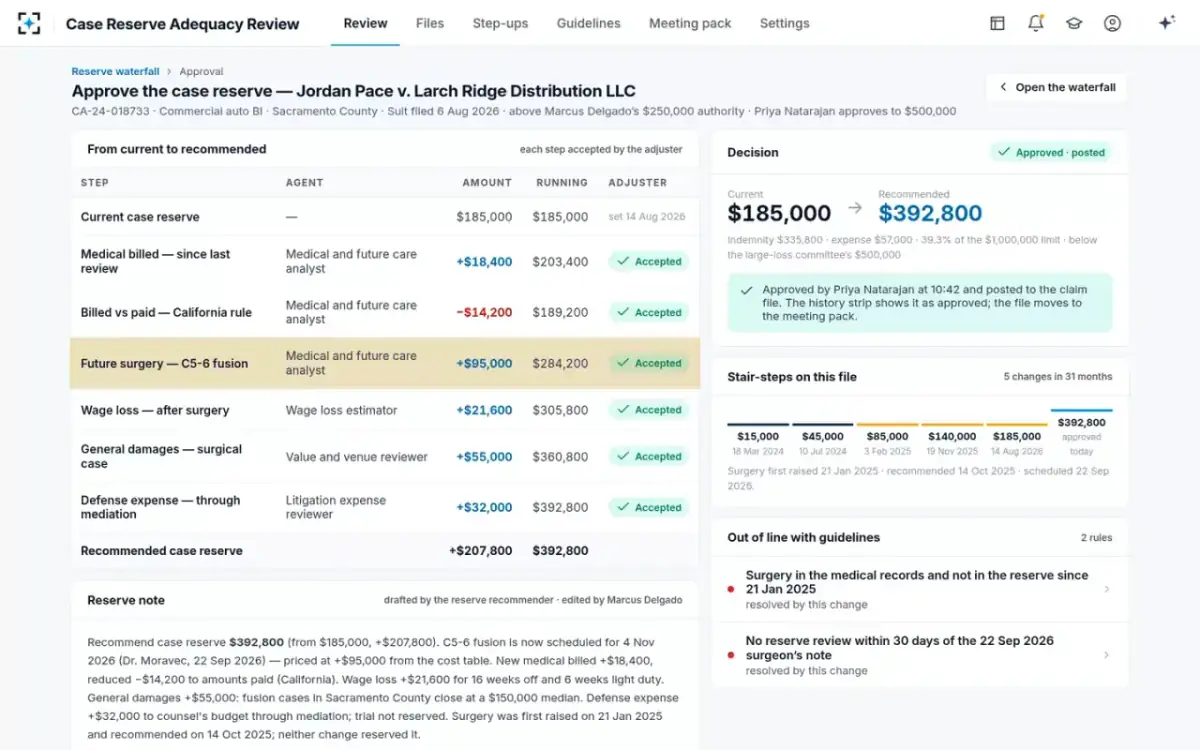Viewport: 1200px width, 750px height.
Task: Click the 5 changes in 31 months label
Action: pyautogui.click(x=1058, y=377)
